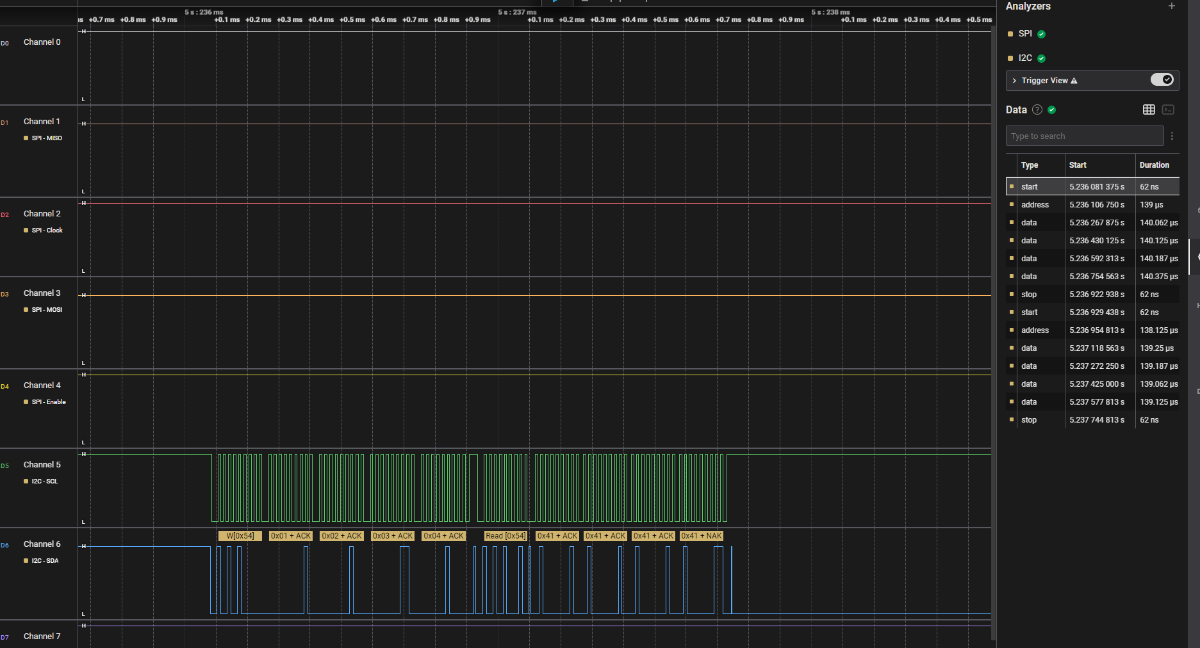The image size is (1200, 648).
Task: Expand the Trigger View chevron
Action: (1014, 80)
